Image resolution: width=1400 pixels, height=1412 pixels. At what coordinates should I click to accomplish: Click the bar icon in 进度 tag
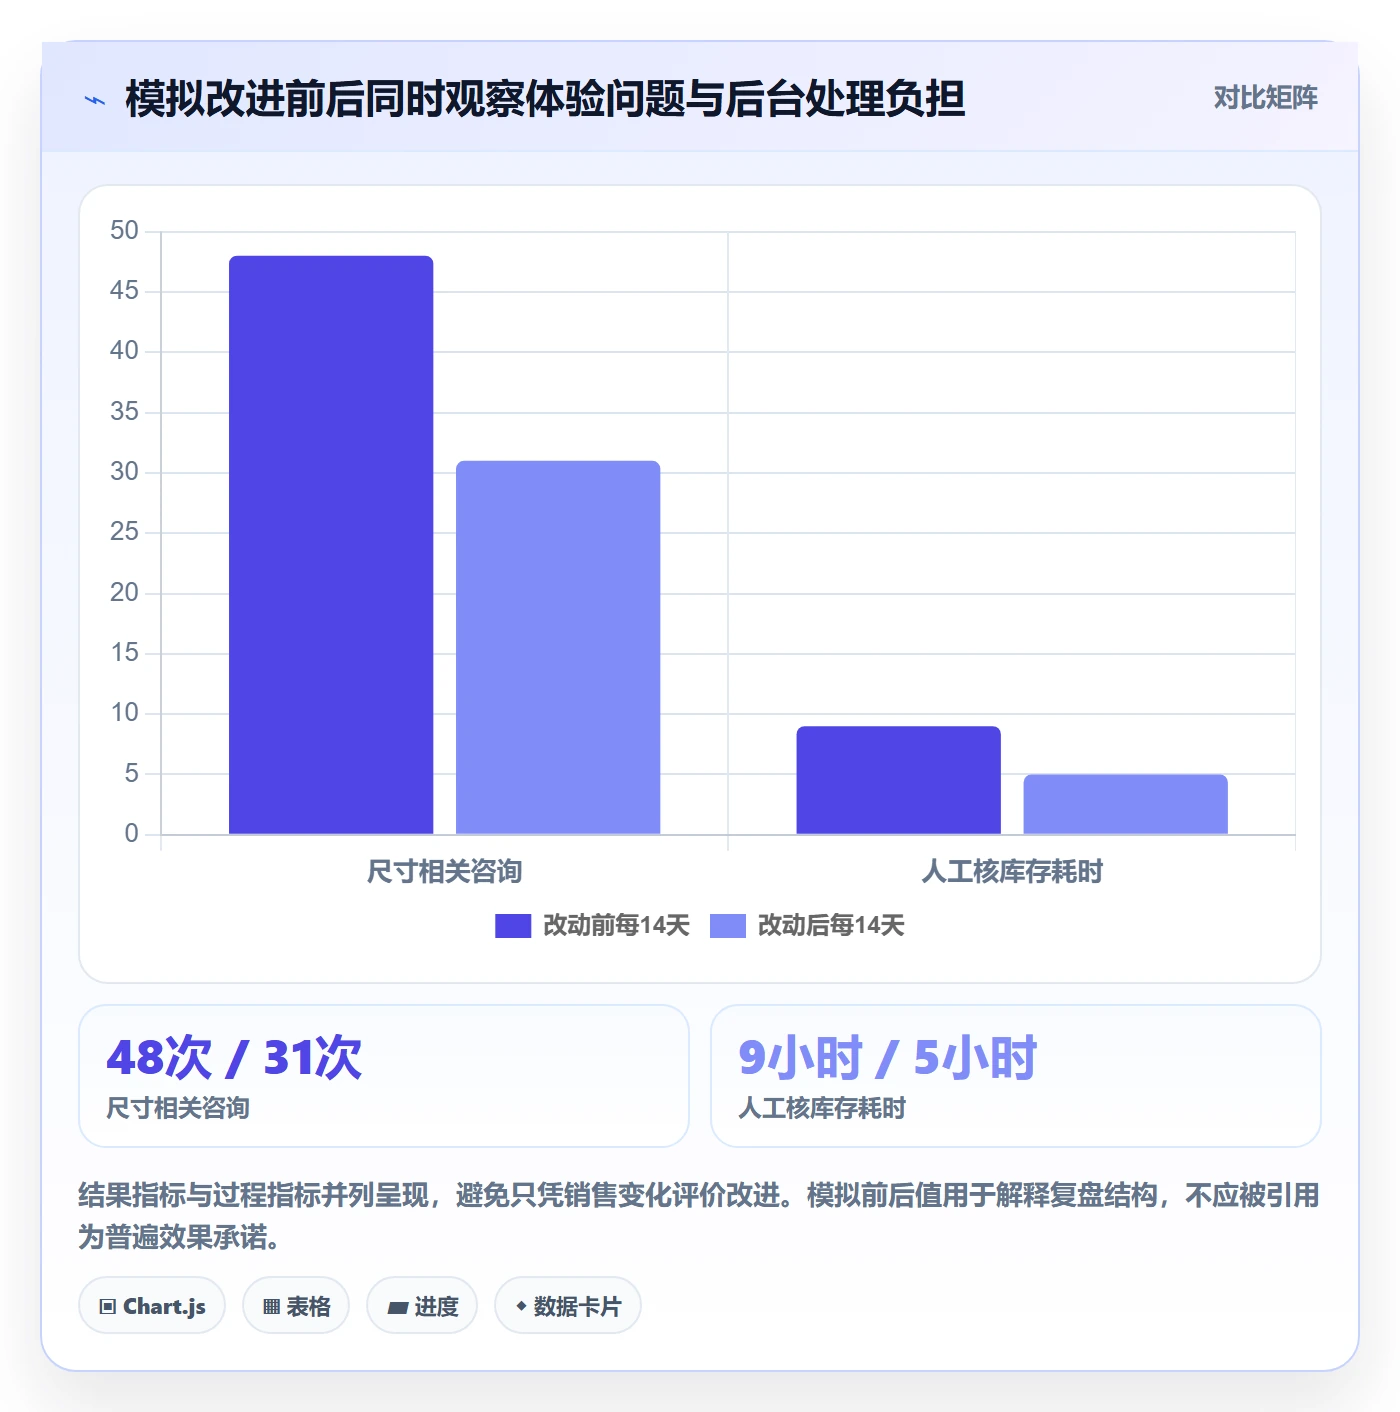(x=397, y=1307)
